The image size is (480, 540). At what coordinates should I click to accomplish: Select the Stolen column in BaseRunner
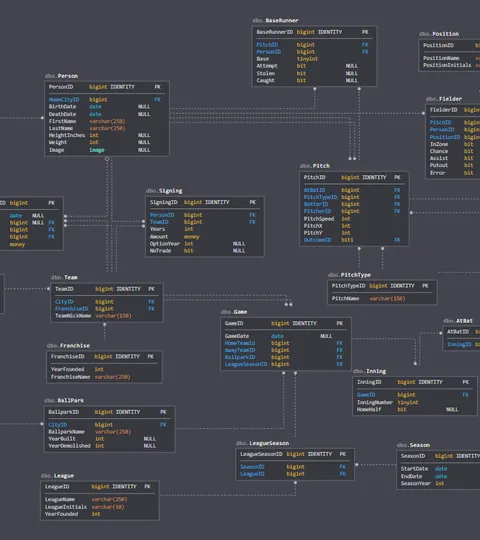pos(314,73)
